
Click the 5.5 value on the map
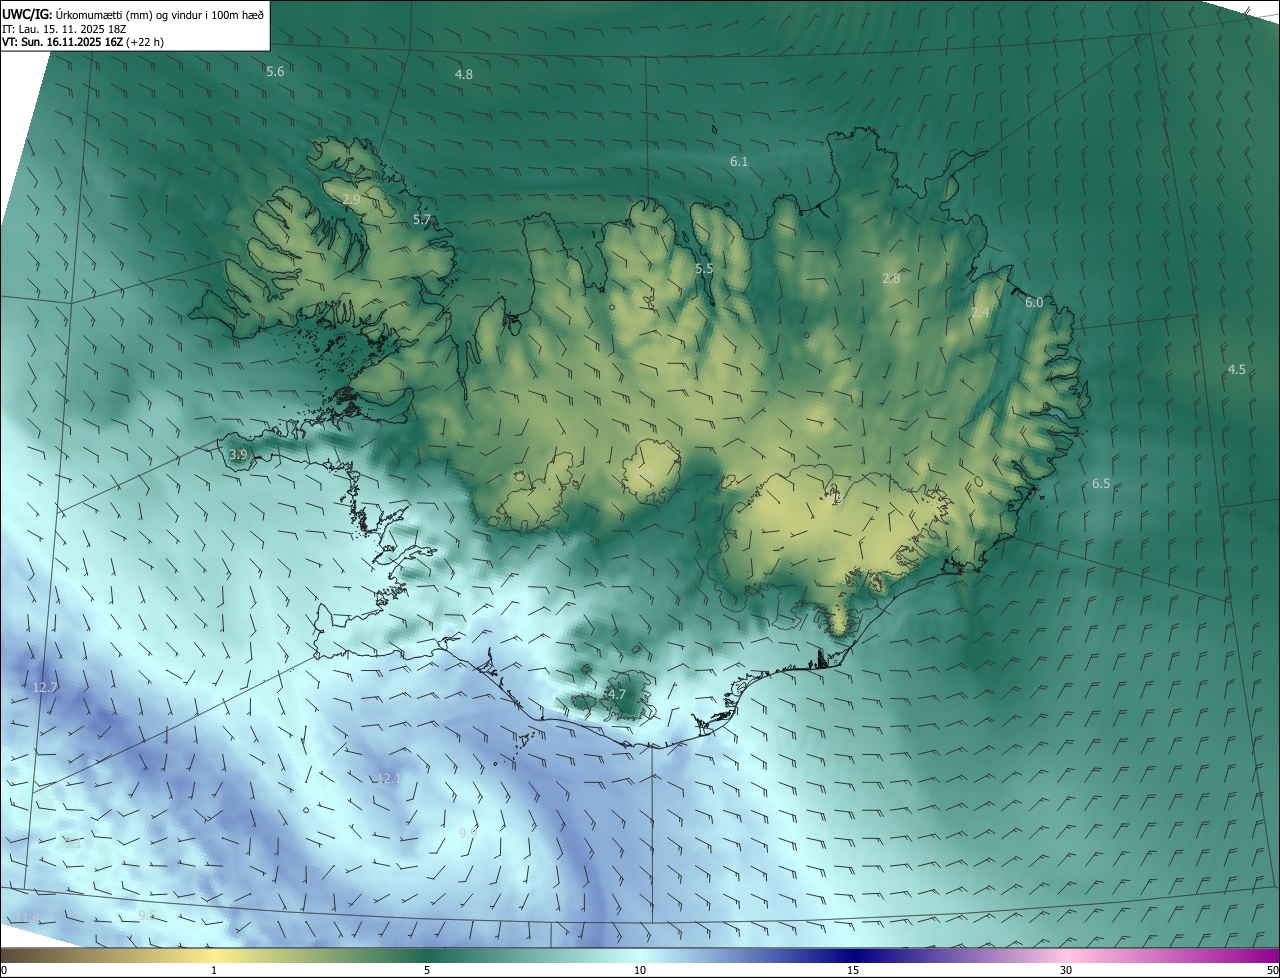(704, 269)
